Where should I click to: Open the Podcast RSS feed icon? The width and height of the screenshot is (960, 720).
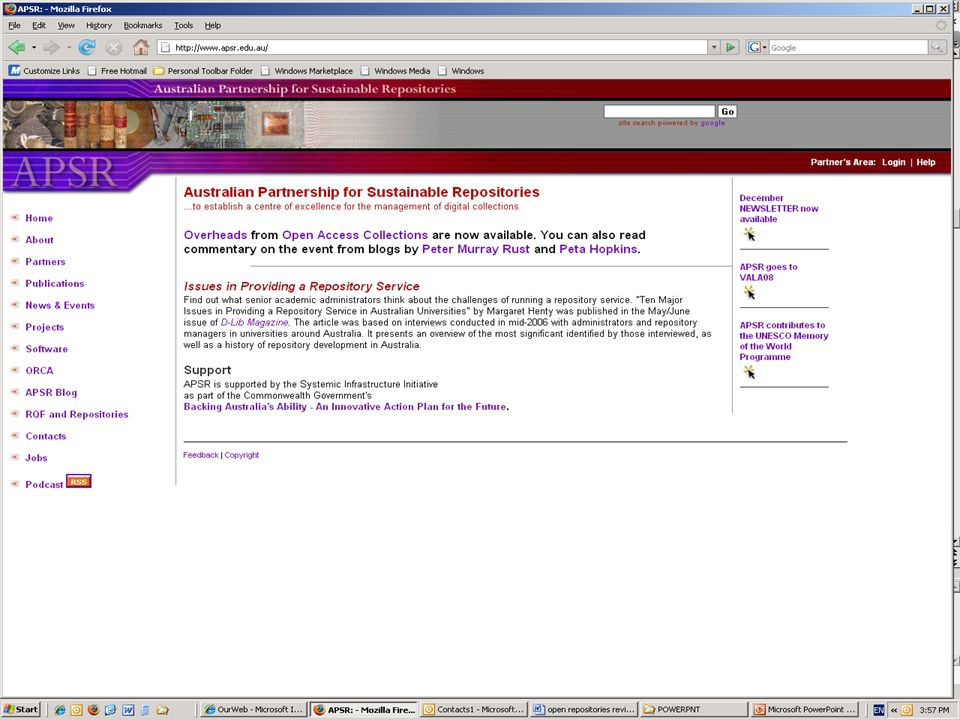78,481
